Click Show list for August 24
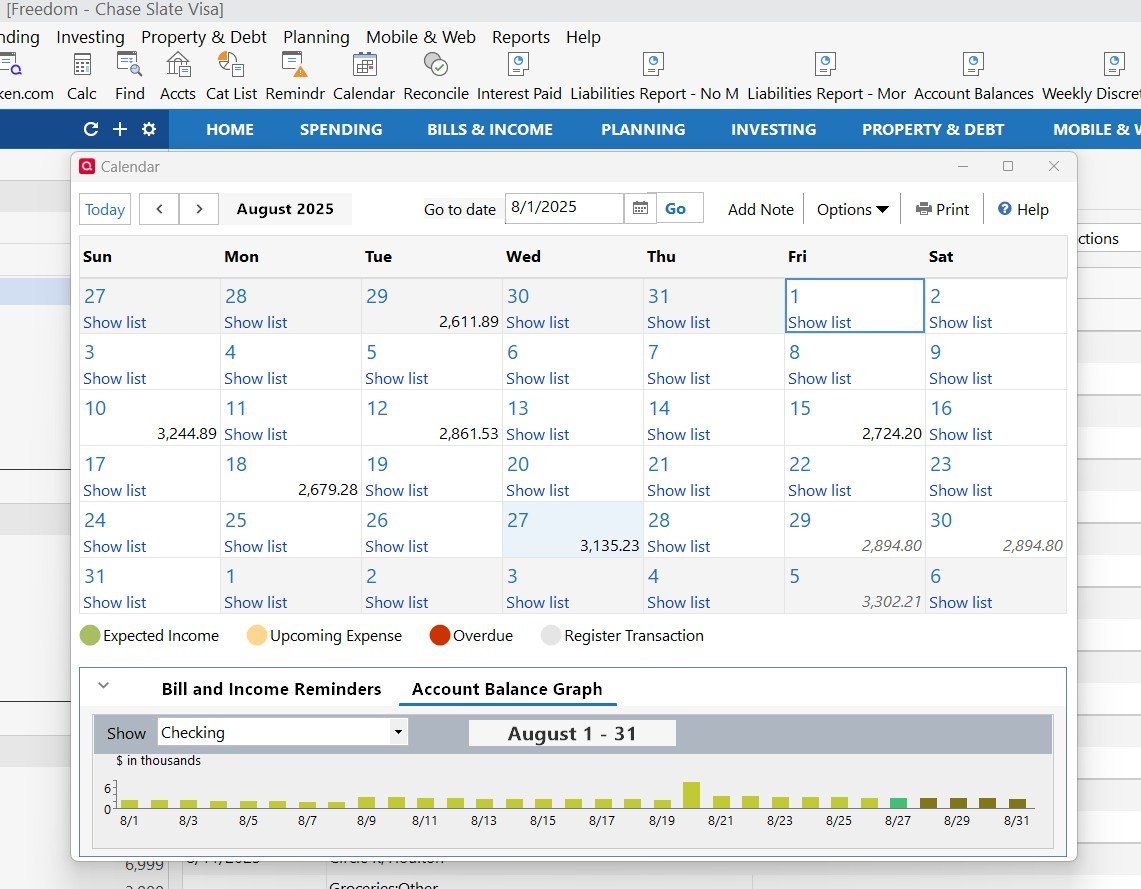This screenshot has height=889, width=1141. point(114,546)
